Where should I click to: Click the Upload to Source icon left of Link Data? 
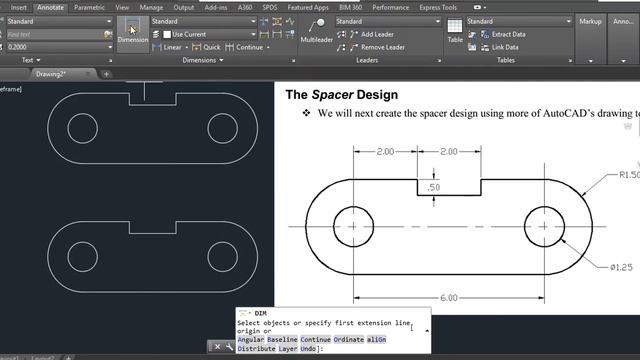tap(472, 47)
